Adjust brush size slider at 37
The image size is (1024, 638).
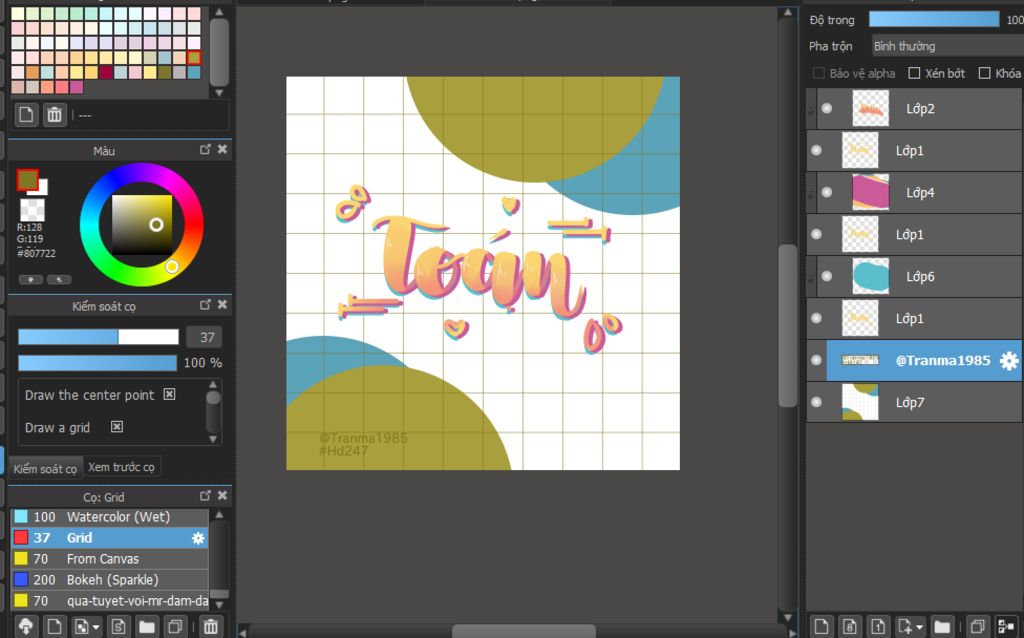[x=98, y=337]
